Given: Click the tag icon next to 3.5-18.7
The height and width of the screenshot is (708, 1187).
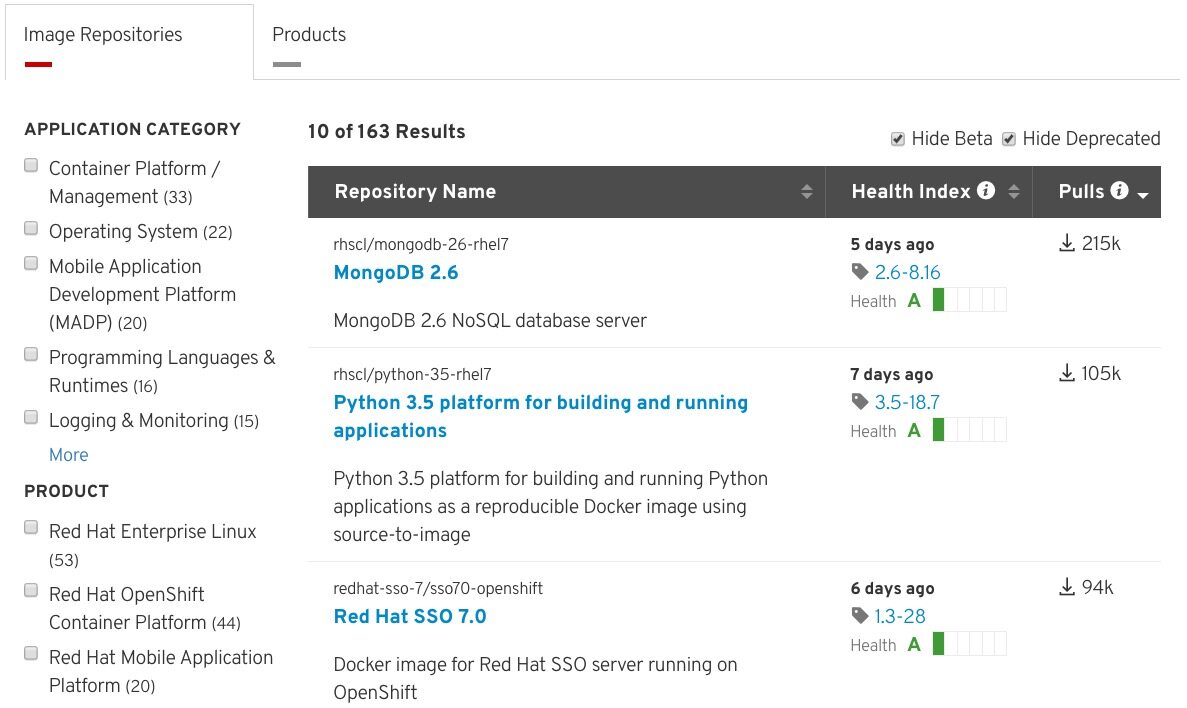Looking at the screenshot, I should pos(859,402).
